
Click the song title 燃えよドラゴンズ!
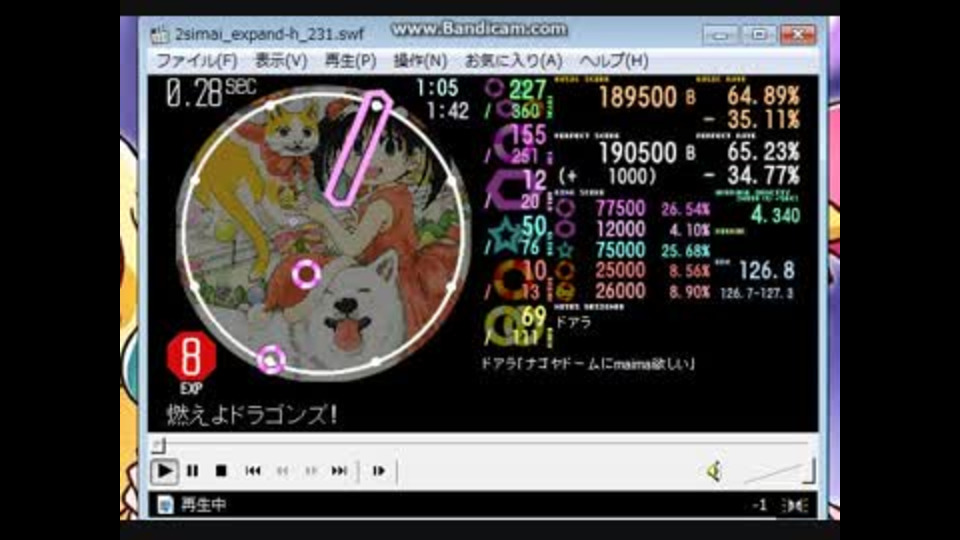(252, 415)
